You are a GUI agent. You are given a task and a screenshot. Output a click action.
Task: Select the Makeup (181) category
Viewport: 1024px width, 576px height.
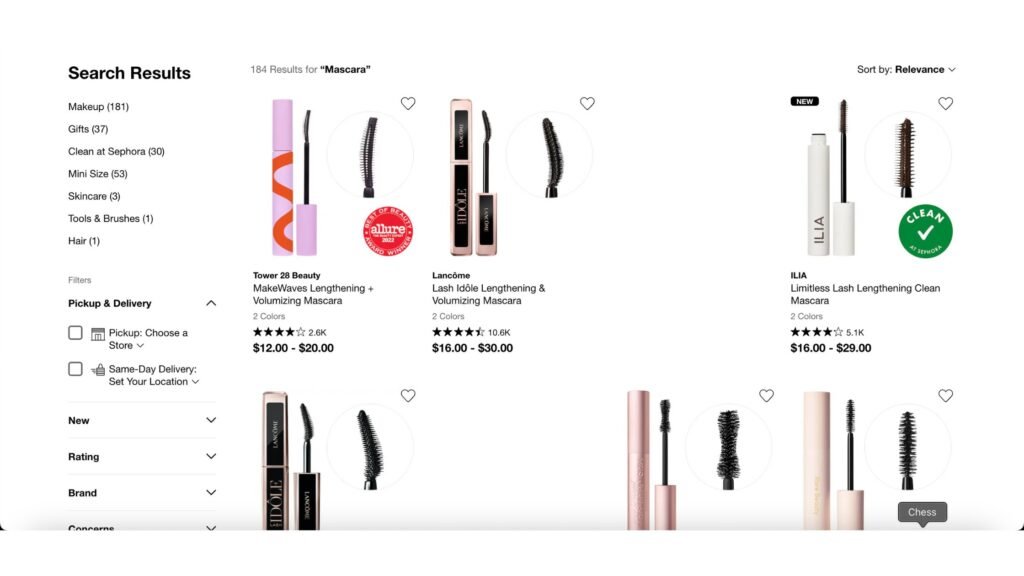click(98, 106)
